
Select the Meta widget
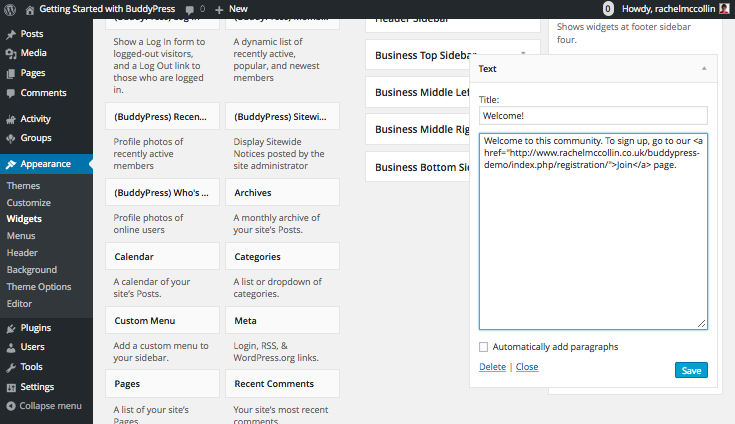coord(282,320)
